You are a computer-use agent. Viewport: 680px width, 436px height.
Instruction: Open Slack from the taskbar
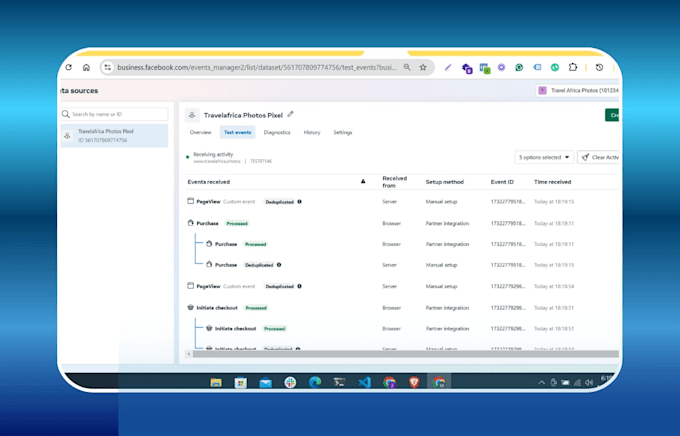[290, 382]
